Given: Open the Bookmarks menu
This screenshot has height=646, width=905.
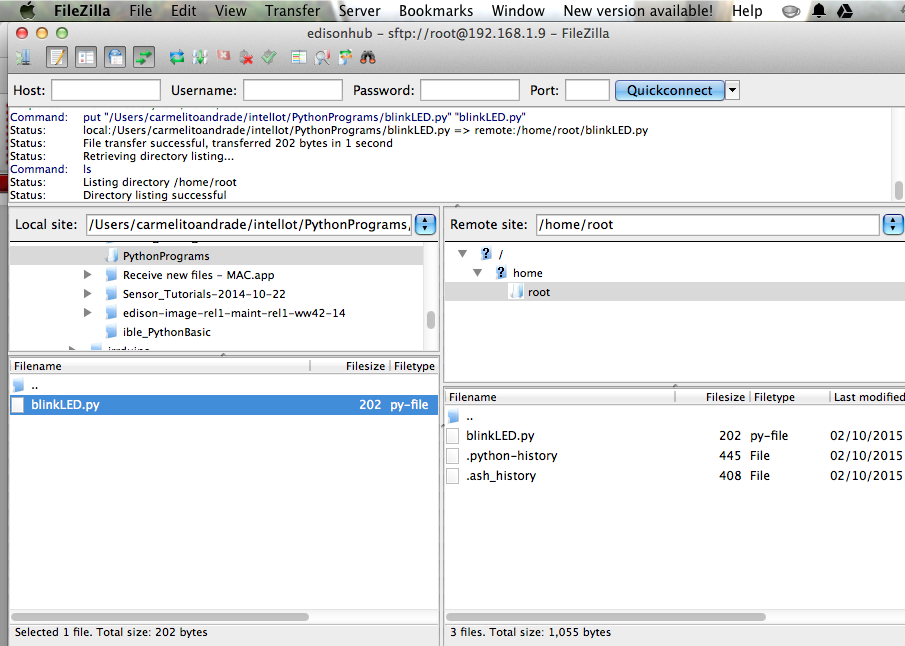Looking at the screenshot, I should coord(436,10).
